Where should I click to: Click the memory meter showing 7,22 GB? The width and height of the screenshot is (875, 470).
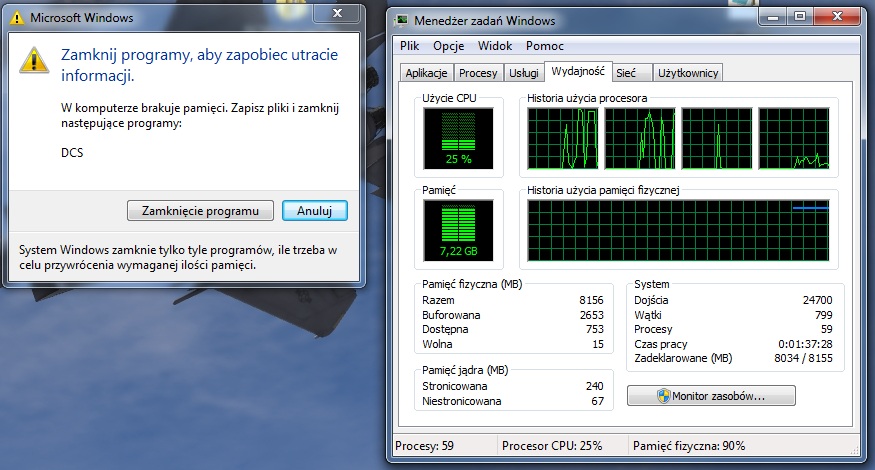[458, 230]
